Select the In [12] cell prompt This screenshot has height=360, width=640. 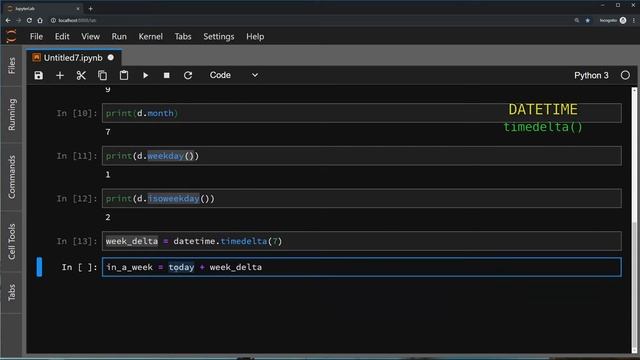(x=77, y=199)
